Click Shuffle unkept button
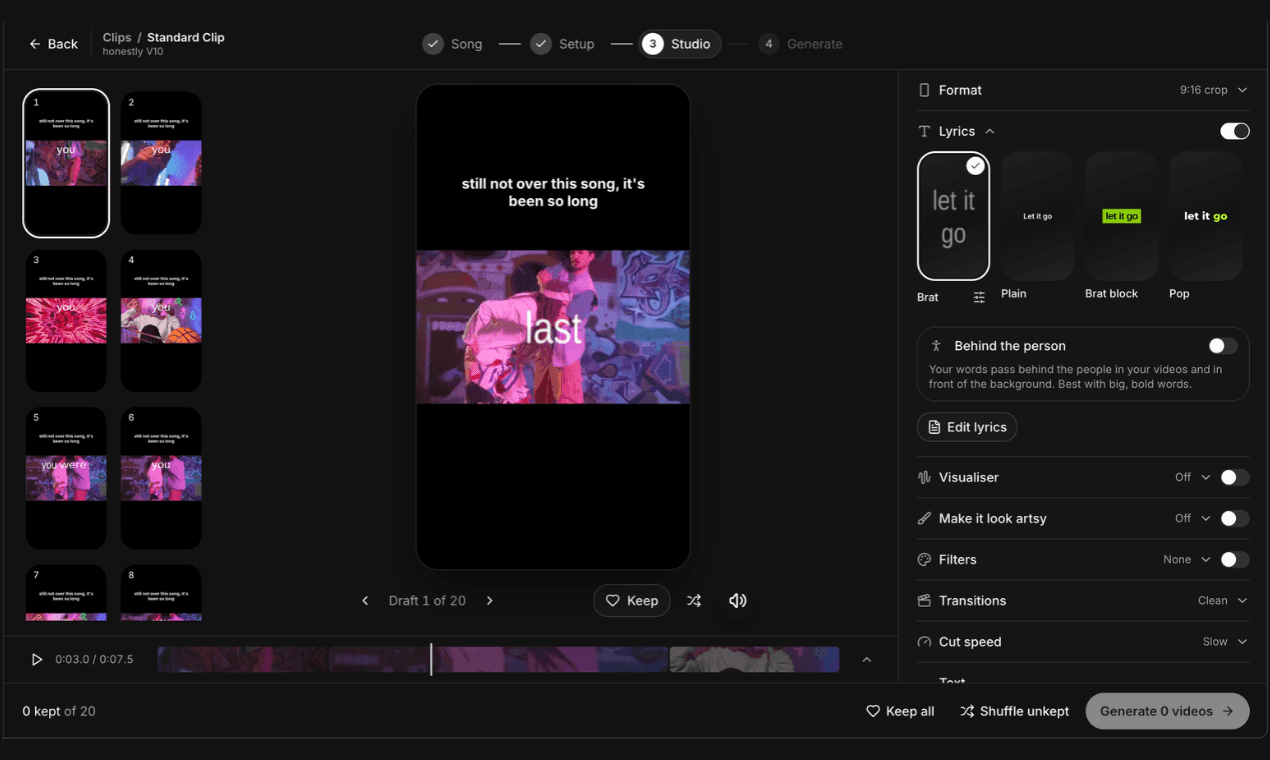The image size is (1270, 760). [x=1014, y=711]
